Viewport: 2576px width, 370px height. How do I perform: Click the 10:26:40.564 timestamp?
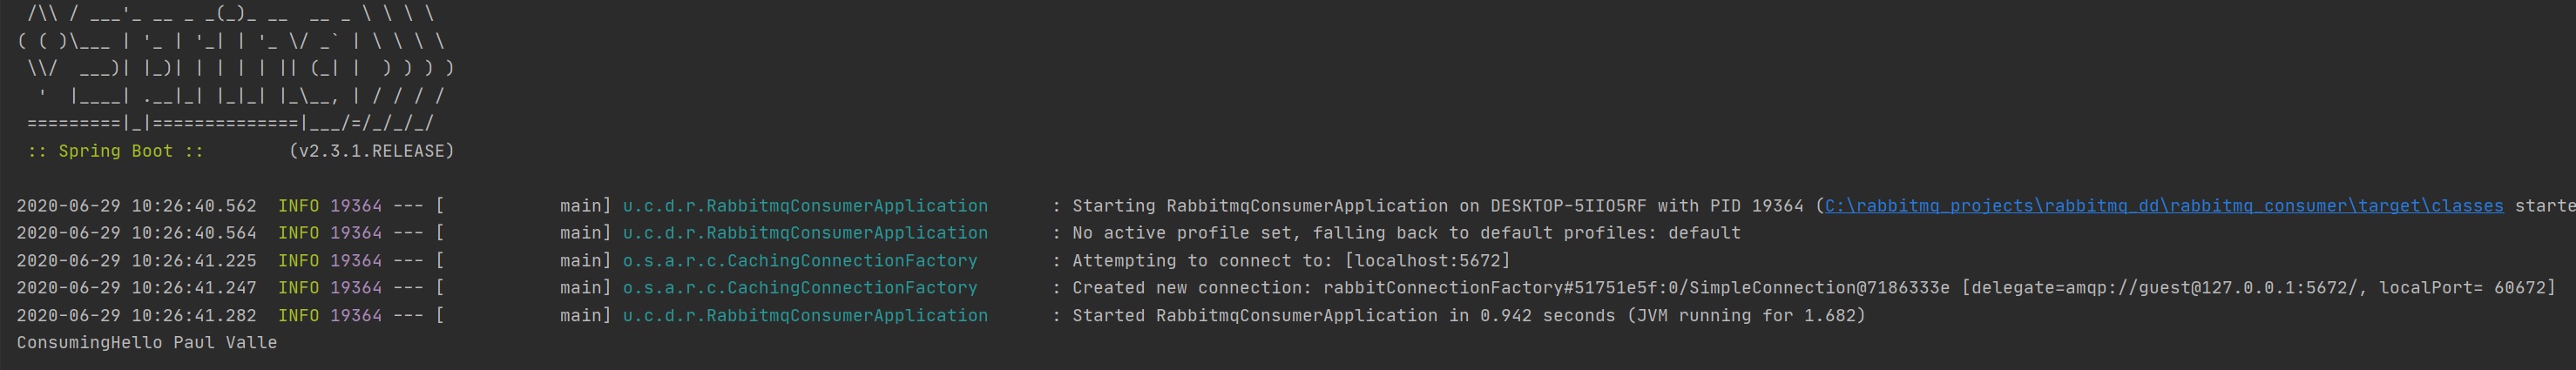click(x=136, y=233)
